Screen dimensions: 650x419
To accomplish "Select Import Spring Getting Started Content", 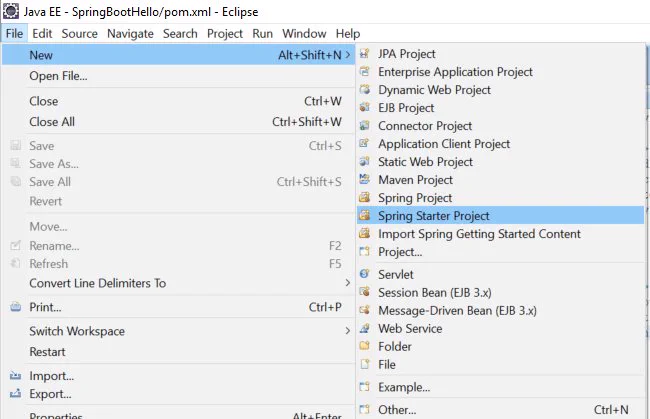I will 500,233.
